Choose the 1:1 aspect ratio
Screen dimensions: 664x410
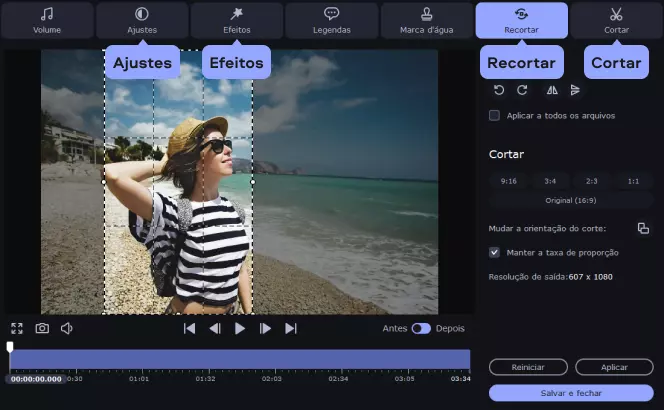click(633, 181)
